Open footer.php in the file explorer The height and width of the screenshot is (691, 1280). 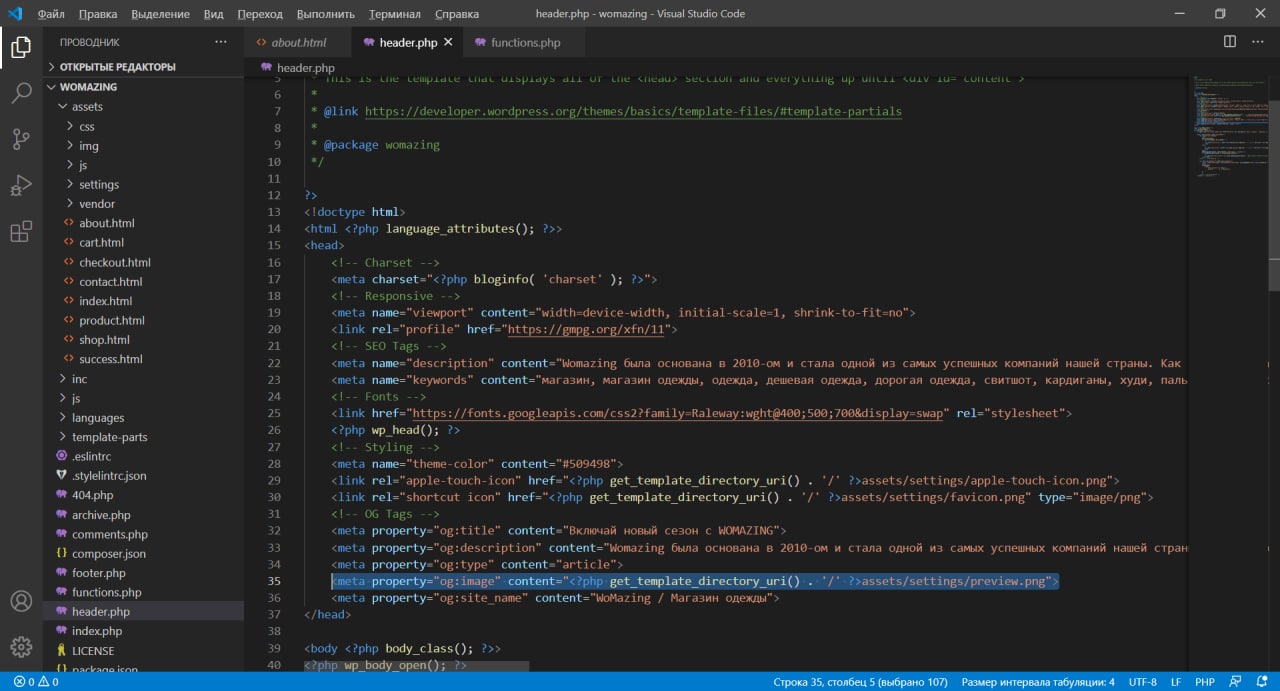click(x=98, y=573)
